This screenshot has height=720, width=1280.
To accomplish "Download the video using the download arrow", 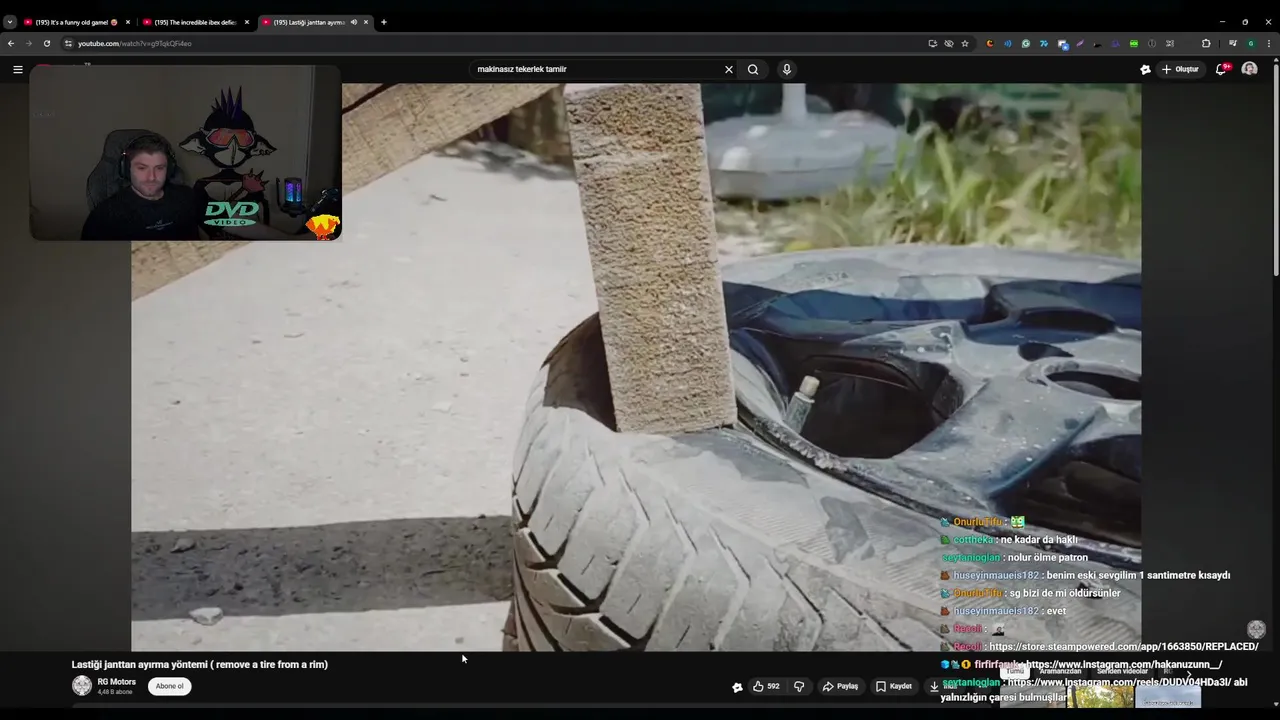I will 934,686.
